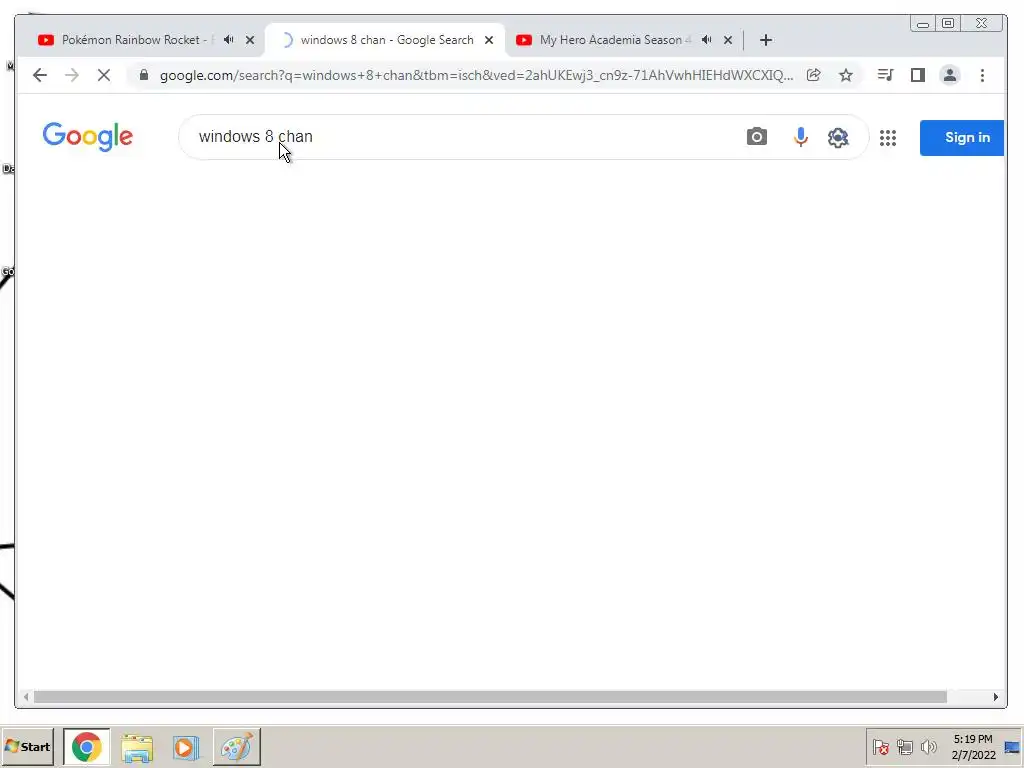Search by image camera icon
The width and height of the screenshot is (1024, 768).
757,136
